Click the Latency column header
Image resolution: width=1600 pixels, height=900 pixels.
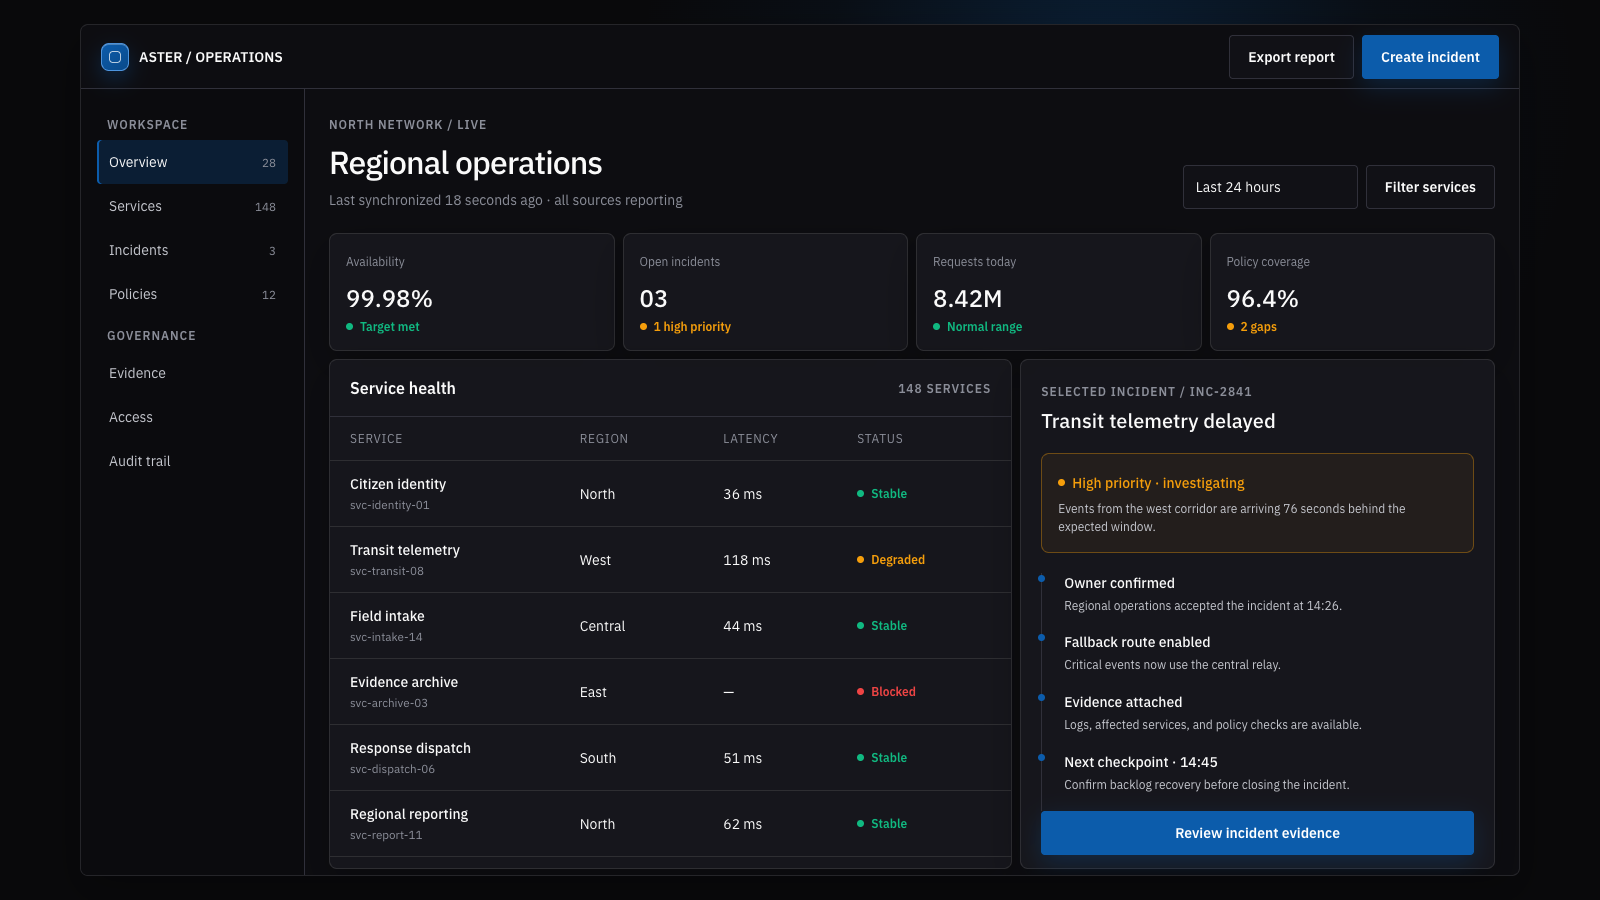coord(750,439)
